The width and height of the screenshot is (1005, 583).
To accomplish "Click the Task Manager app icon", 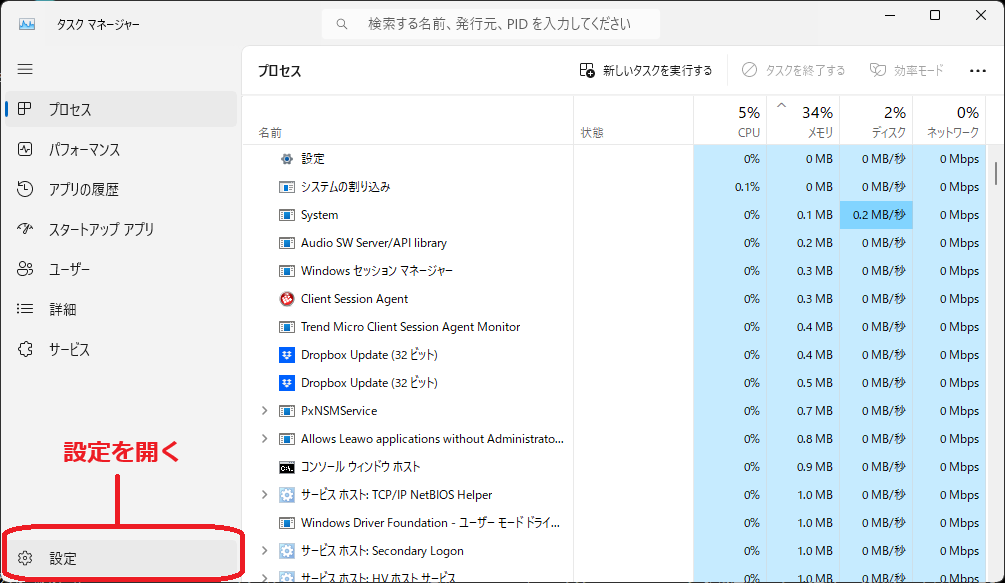I will click(x=25, y=22).
